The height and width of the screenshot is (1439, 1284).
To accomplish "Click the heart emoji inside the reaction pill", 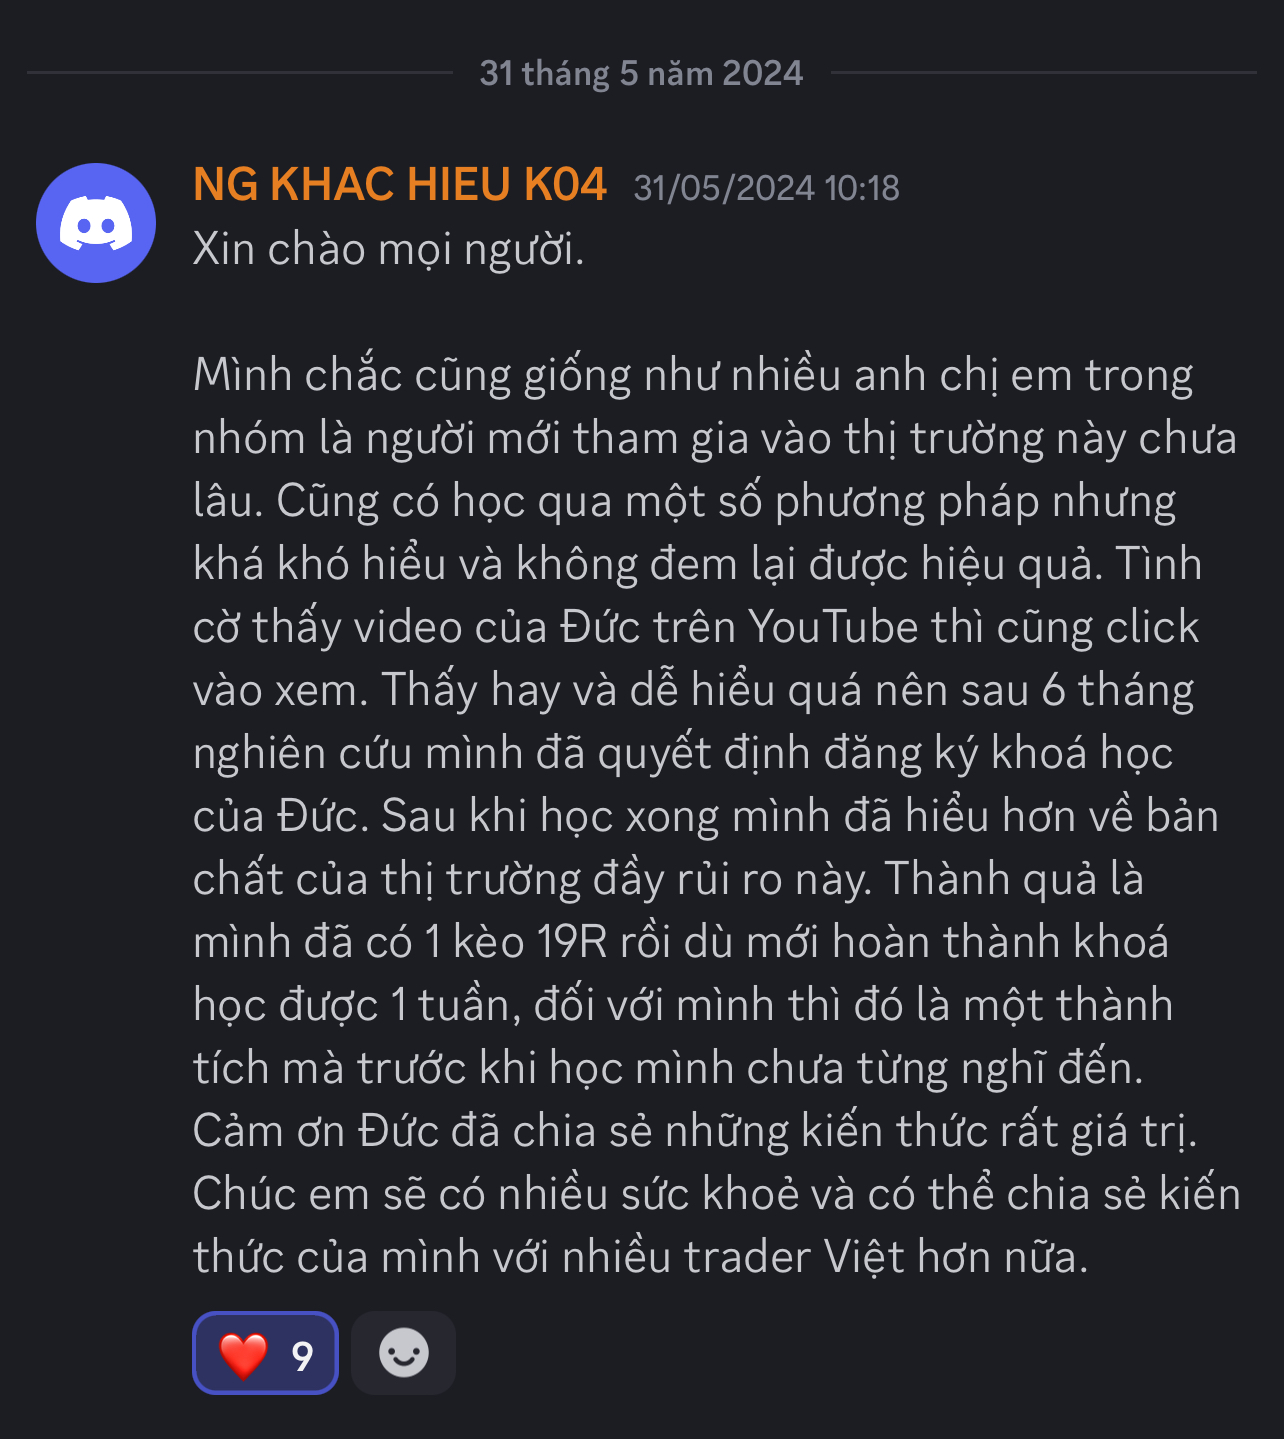I will point(243,1355).
